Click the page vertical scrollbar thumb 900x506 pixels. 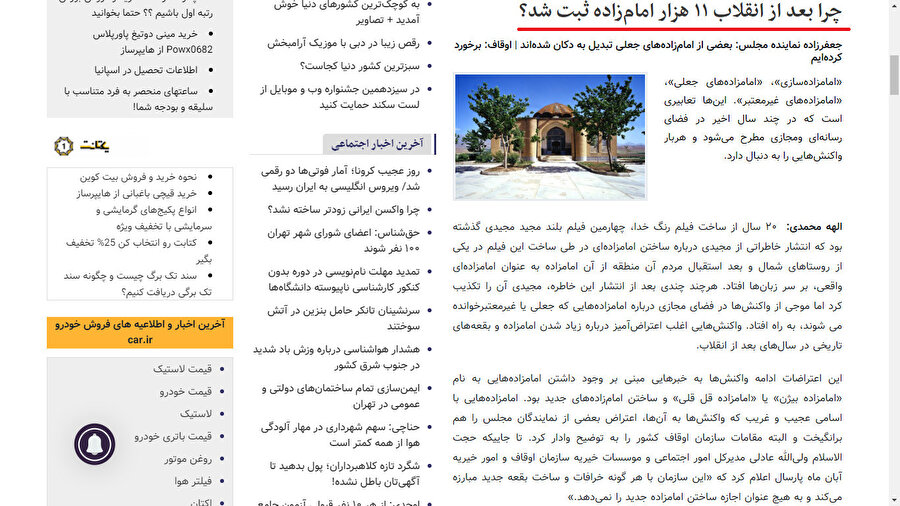click(894, 76)
